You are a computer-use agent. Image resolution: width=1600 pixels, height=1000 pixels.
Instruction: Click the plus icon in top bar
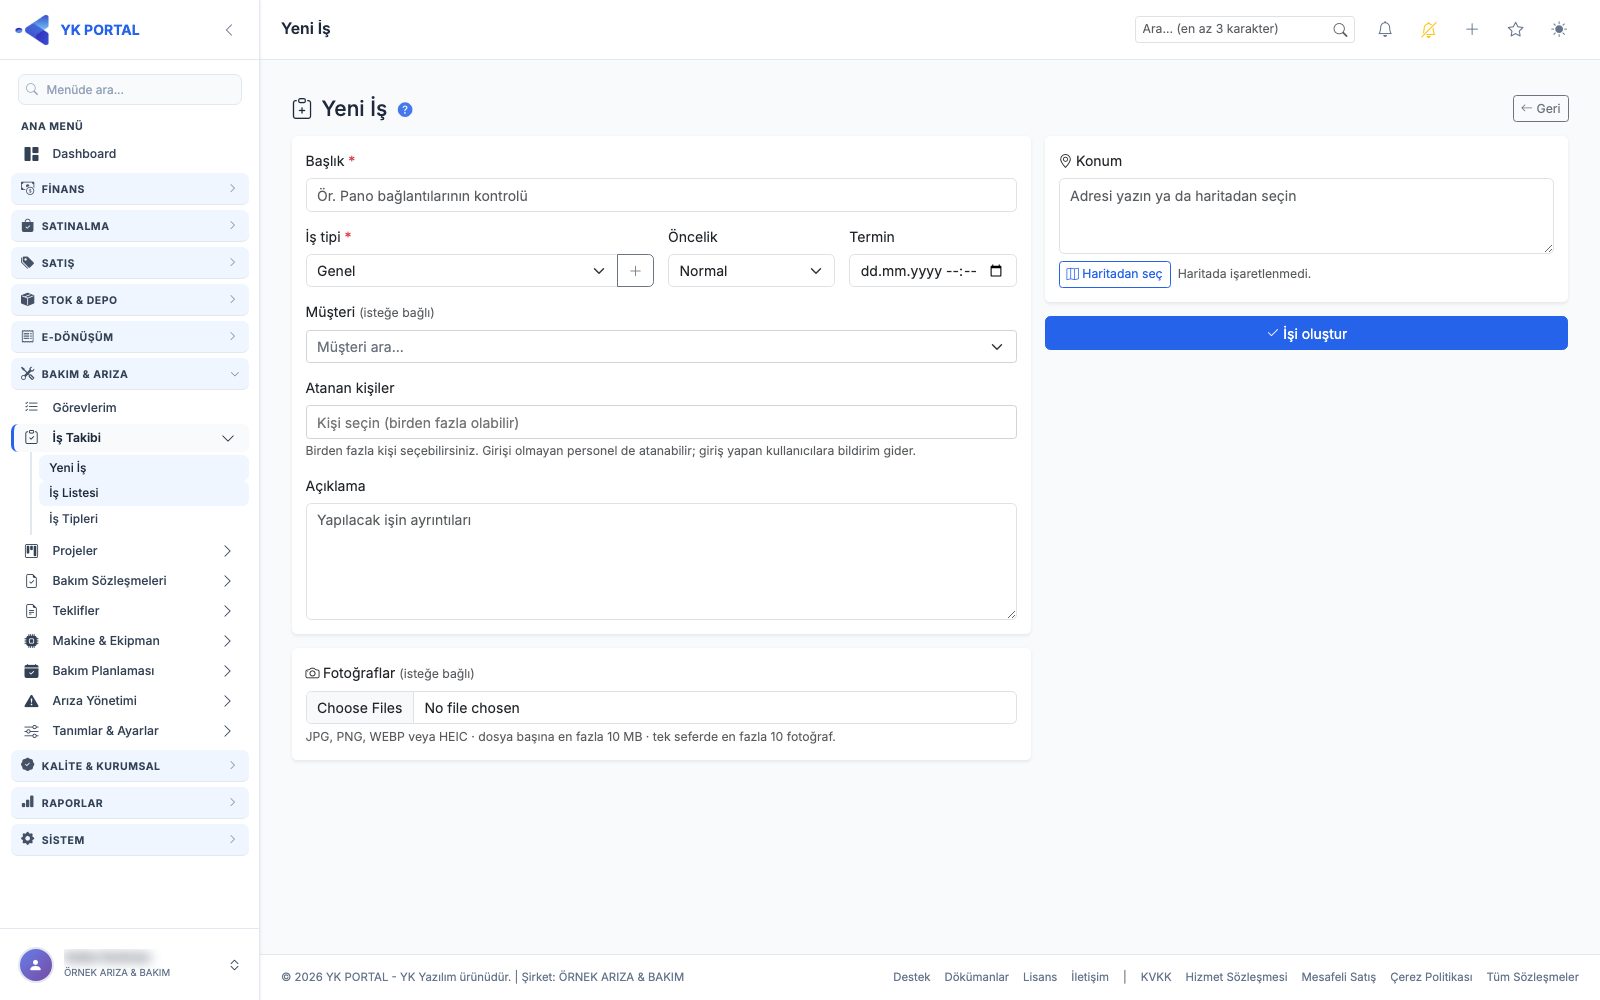1472,30
